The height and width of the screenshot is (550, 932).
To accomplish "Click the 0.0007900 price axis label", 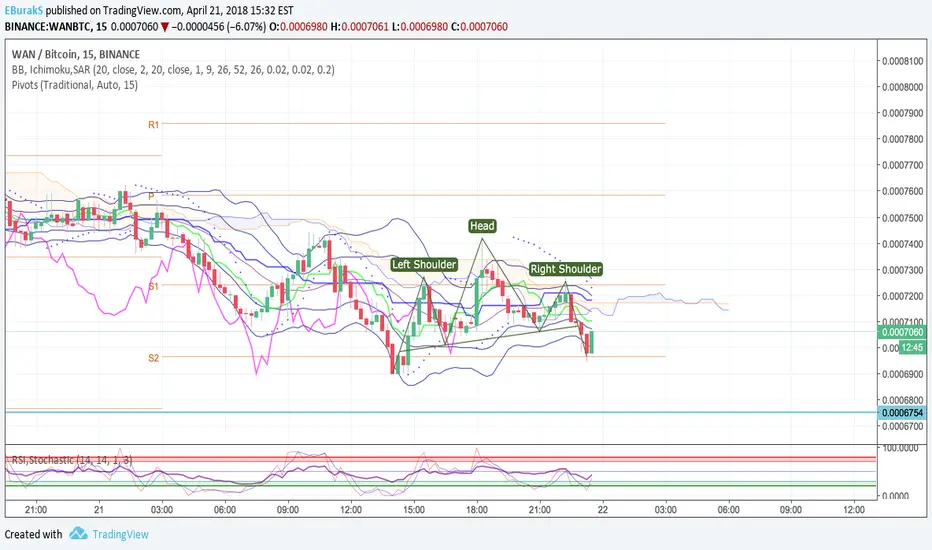I will click(x=902, y=114).
